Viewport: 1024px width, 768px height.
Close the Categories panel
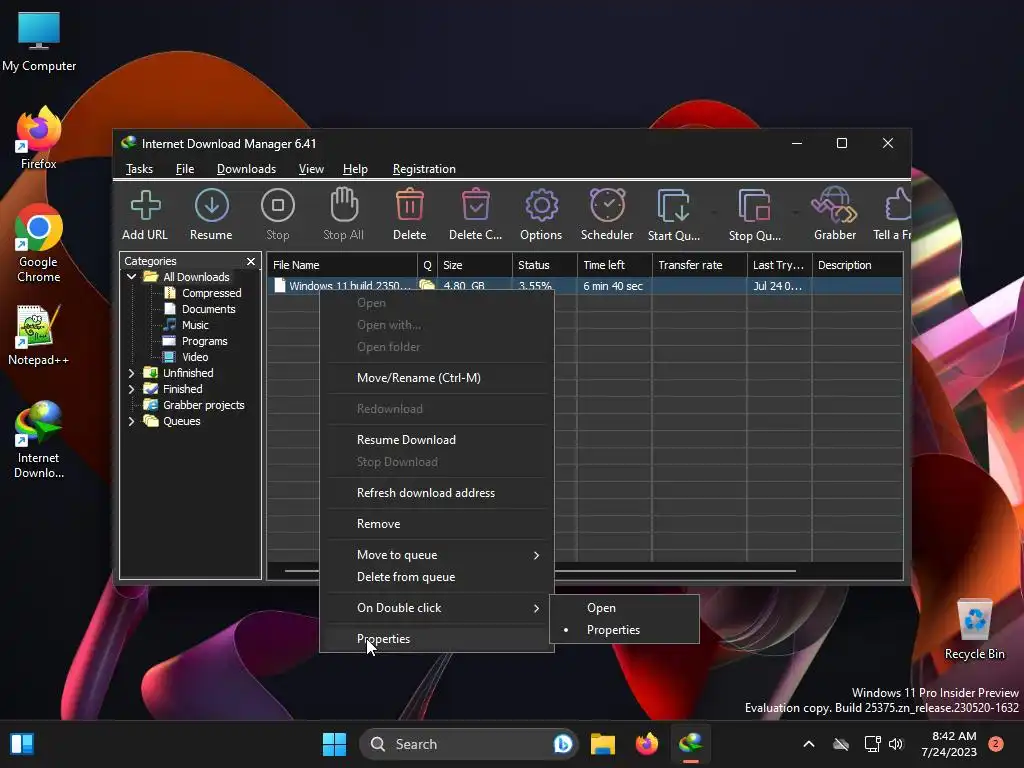tap(251, 261)
